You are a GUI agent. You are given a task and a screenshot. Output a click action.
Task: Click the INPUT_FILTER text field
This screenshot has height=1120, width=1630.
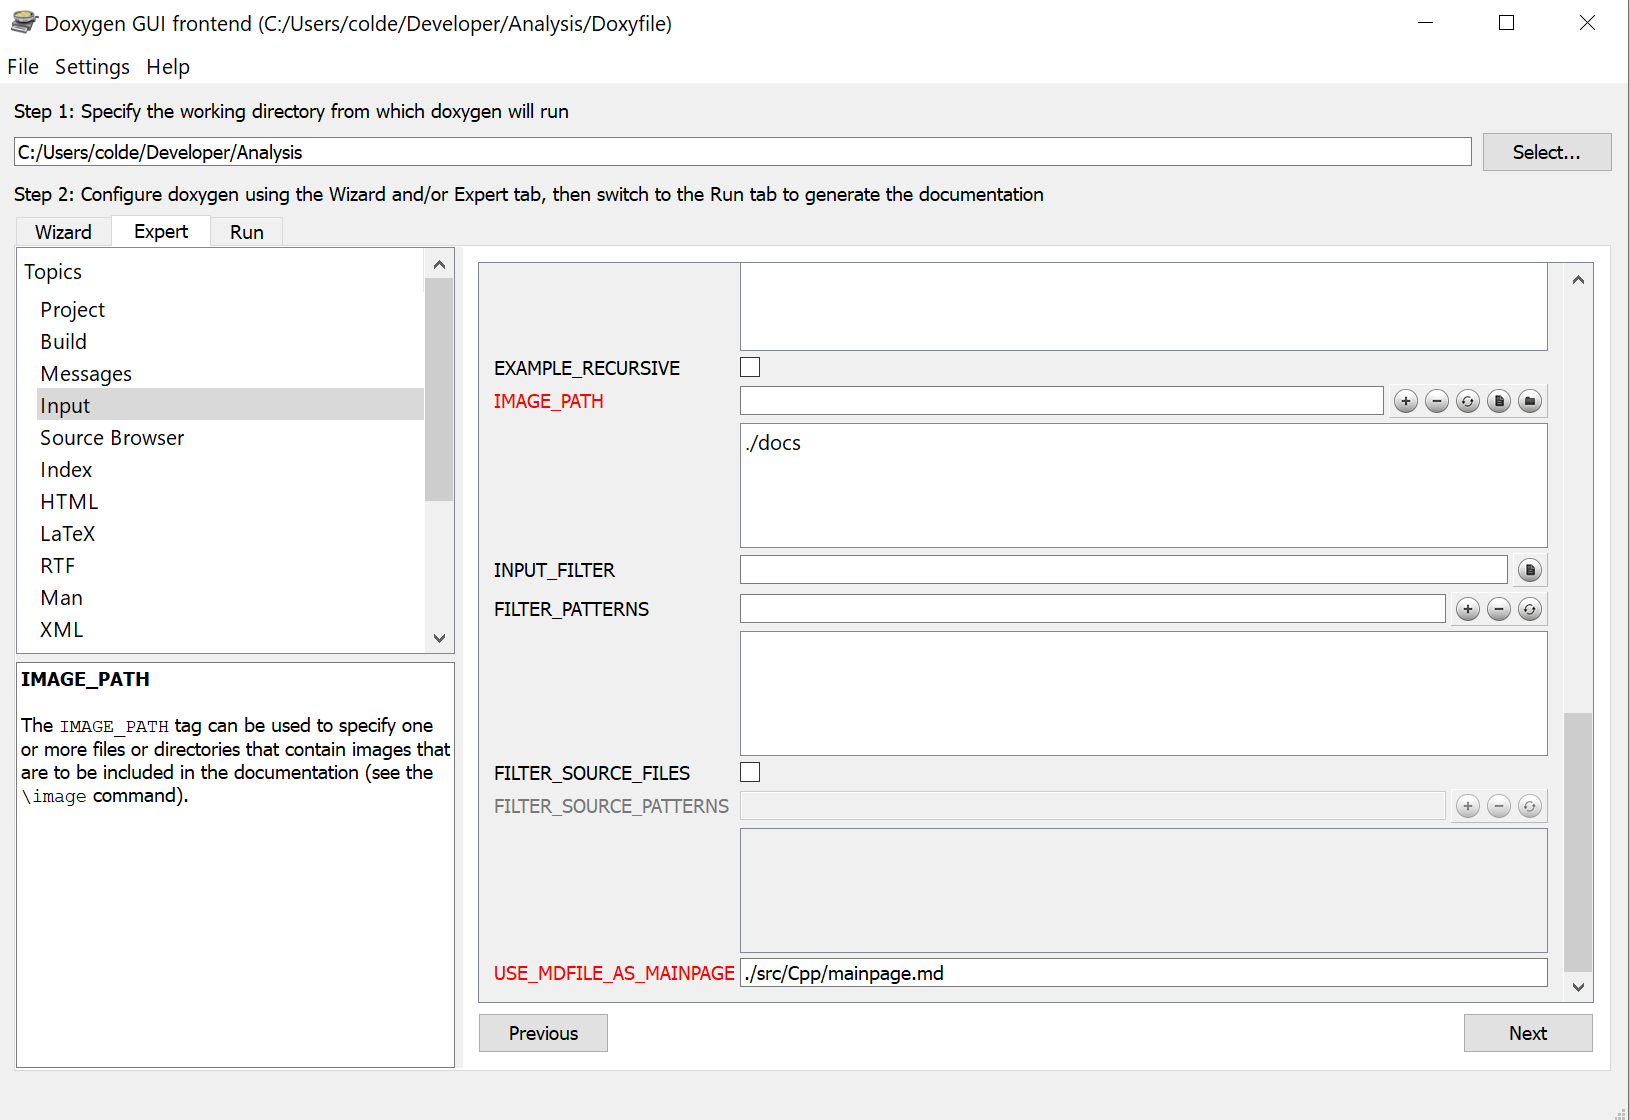(x=1123, y=570)
